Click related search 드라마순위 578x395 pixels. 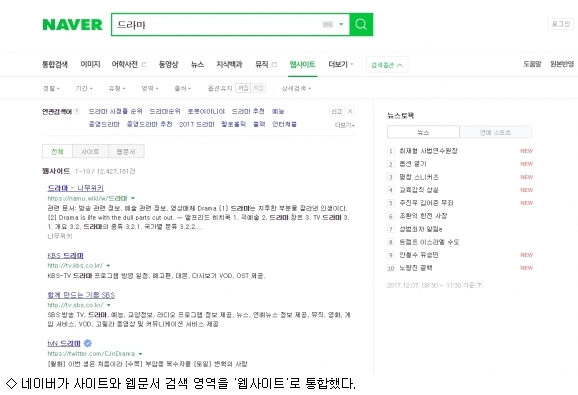(x=165, y=111)
